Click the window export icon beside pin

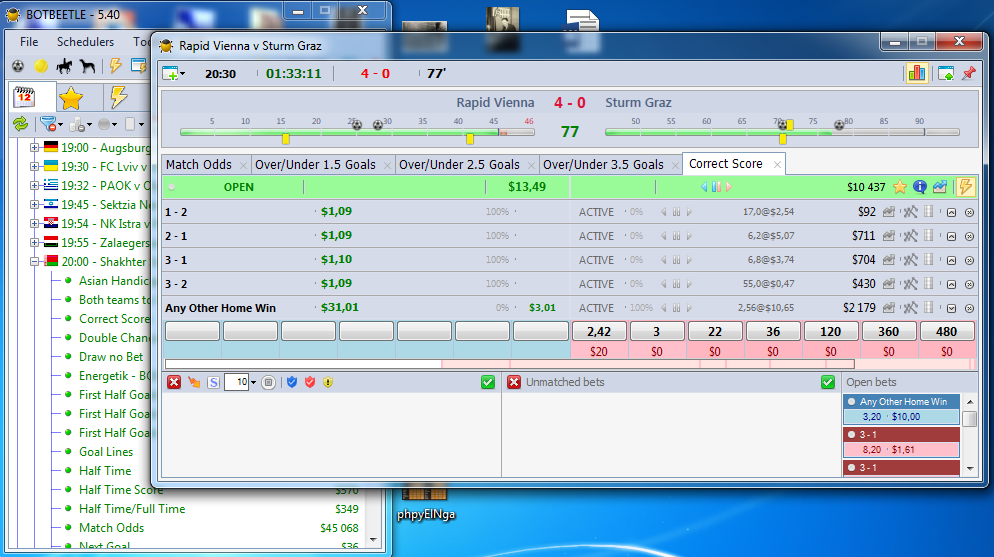[x=946, y=74]
